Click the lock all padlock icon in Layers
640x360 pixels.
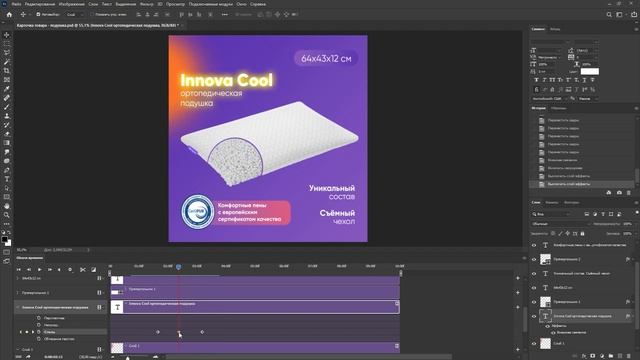click(582, 233)
